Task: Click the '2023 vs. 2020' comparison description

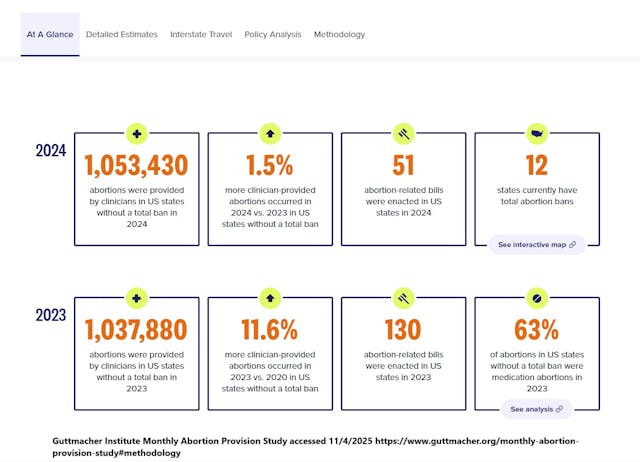Action: point(270,371)
